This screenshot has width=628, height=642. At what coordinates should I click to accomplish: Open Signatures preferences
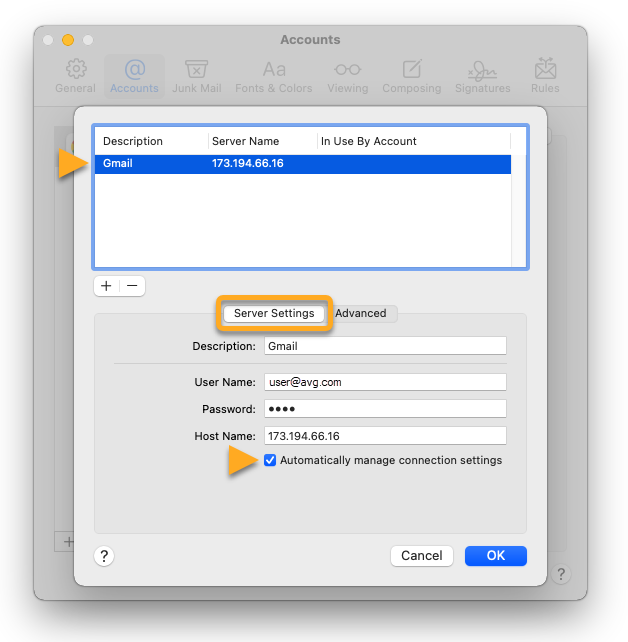pos(482,76)
